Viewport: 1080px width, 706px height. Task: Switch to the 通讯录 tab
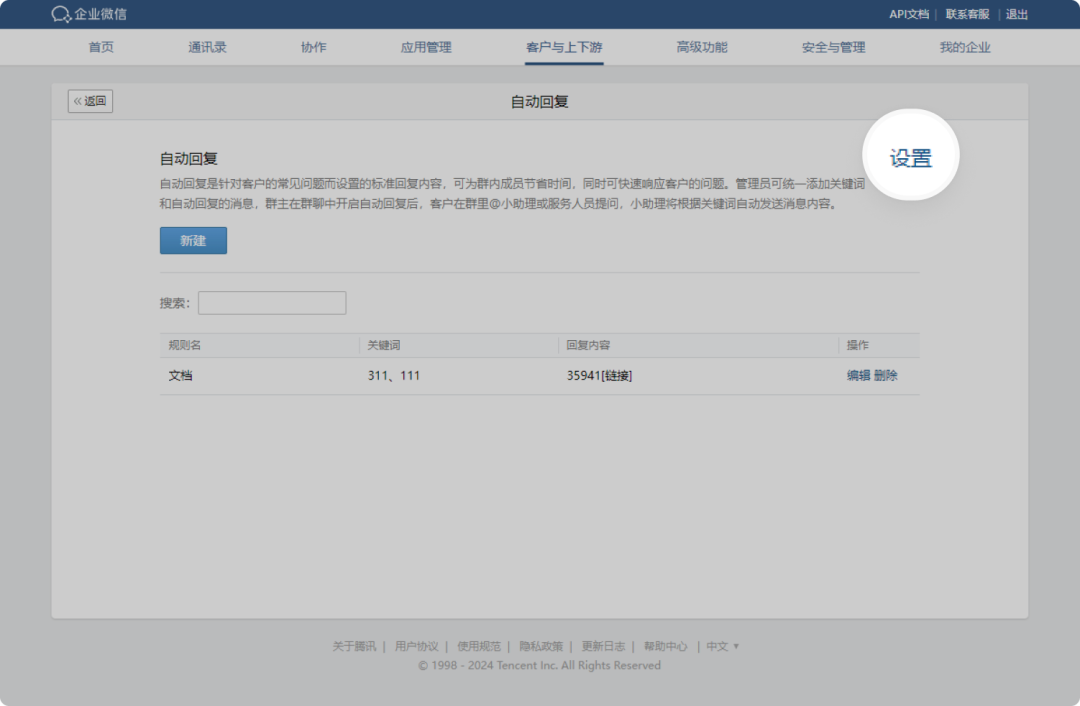click(x=207, y=47)
